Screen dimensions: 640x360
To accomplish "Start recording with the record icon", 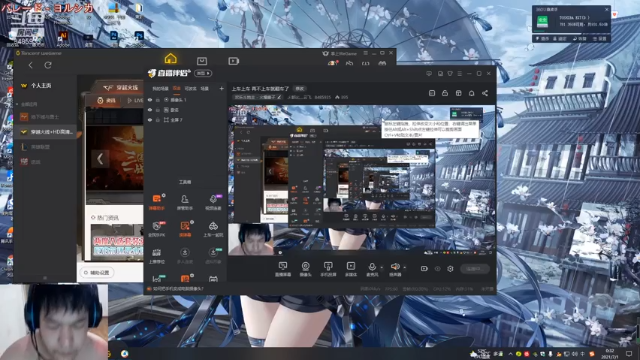I will 424,269.
